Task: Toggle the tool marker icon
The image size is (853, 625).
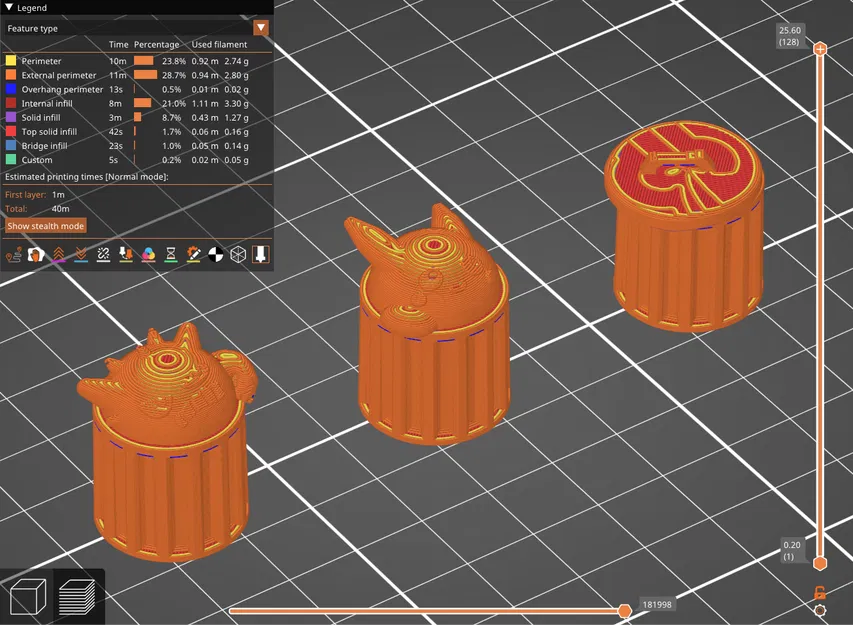Action: coord(261,255)
